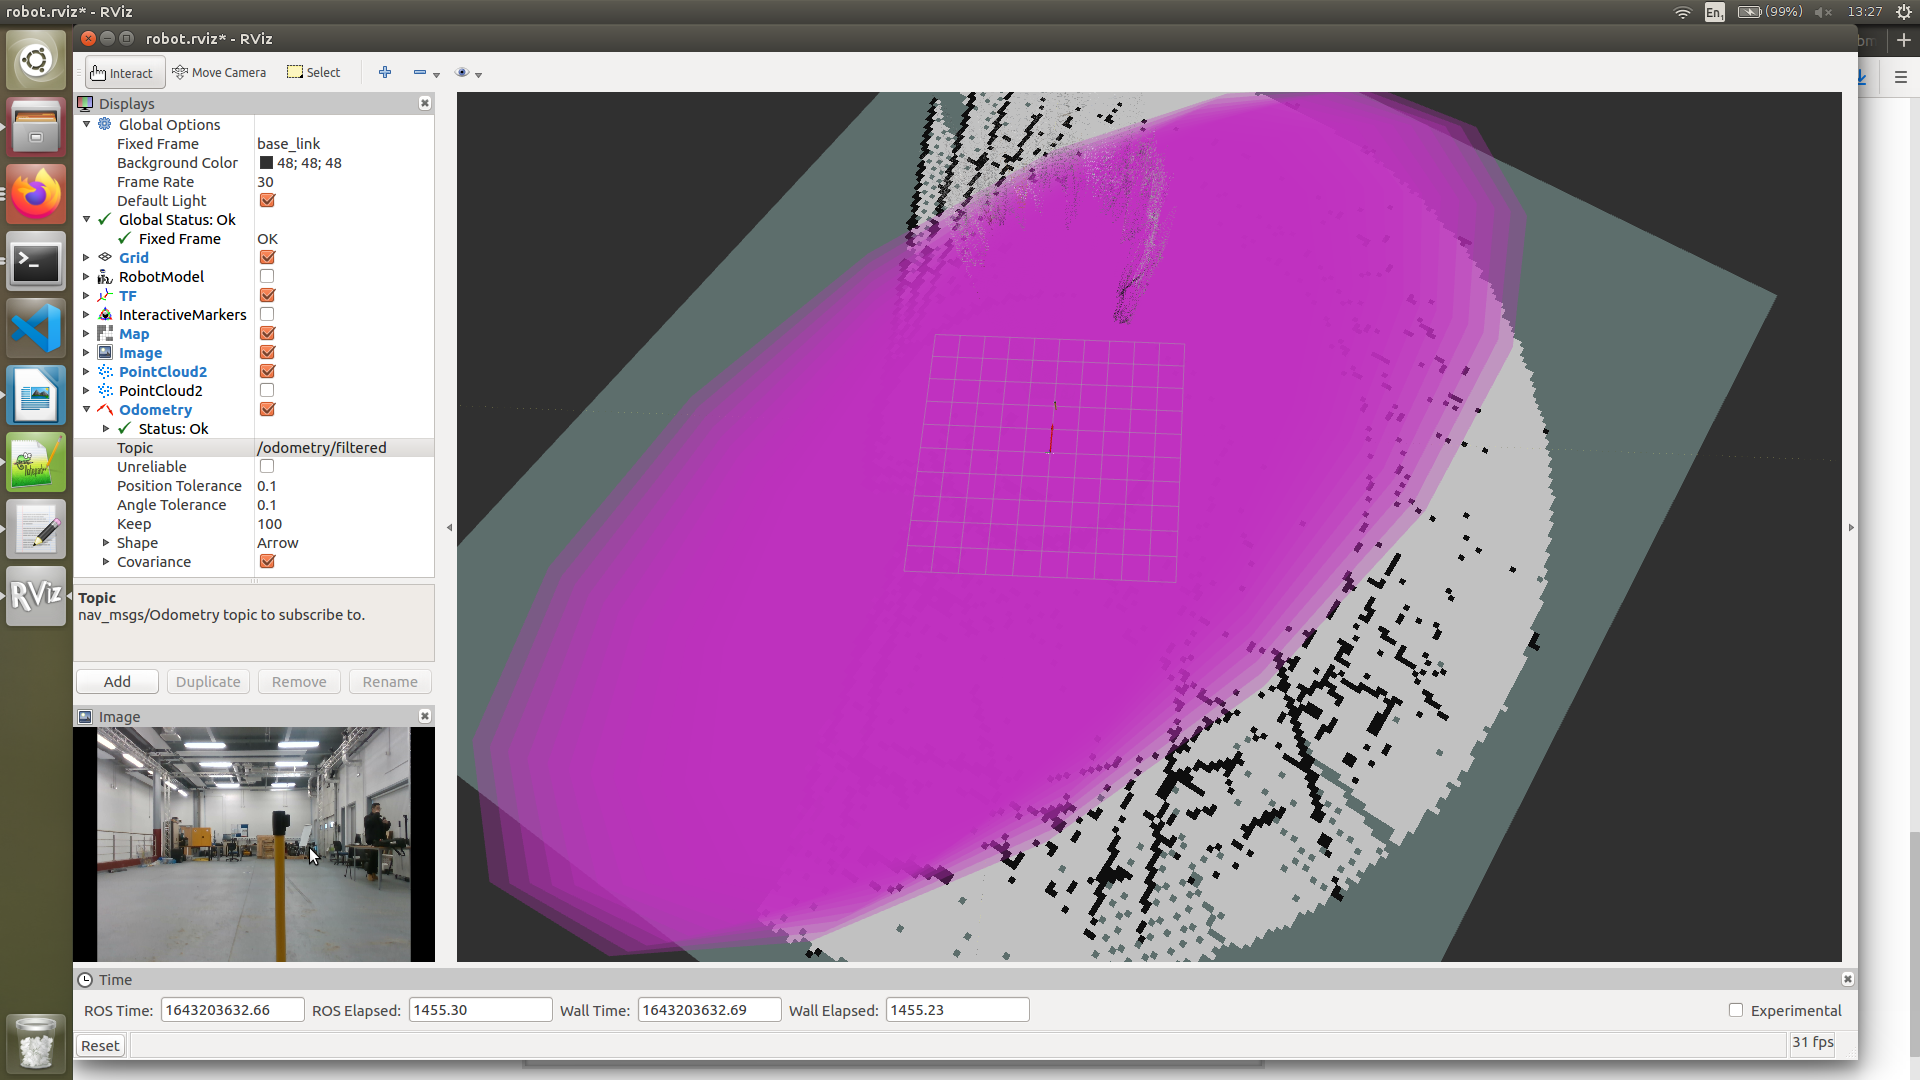1920x1080 pixels.
Task: Disable the Grid display checkbox
Action: (267, 257)
